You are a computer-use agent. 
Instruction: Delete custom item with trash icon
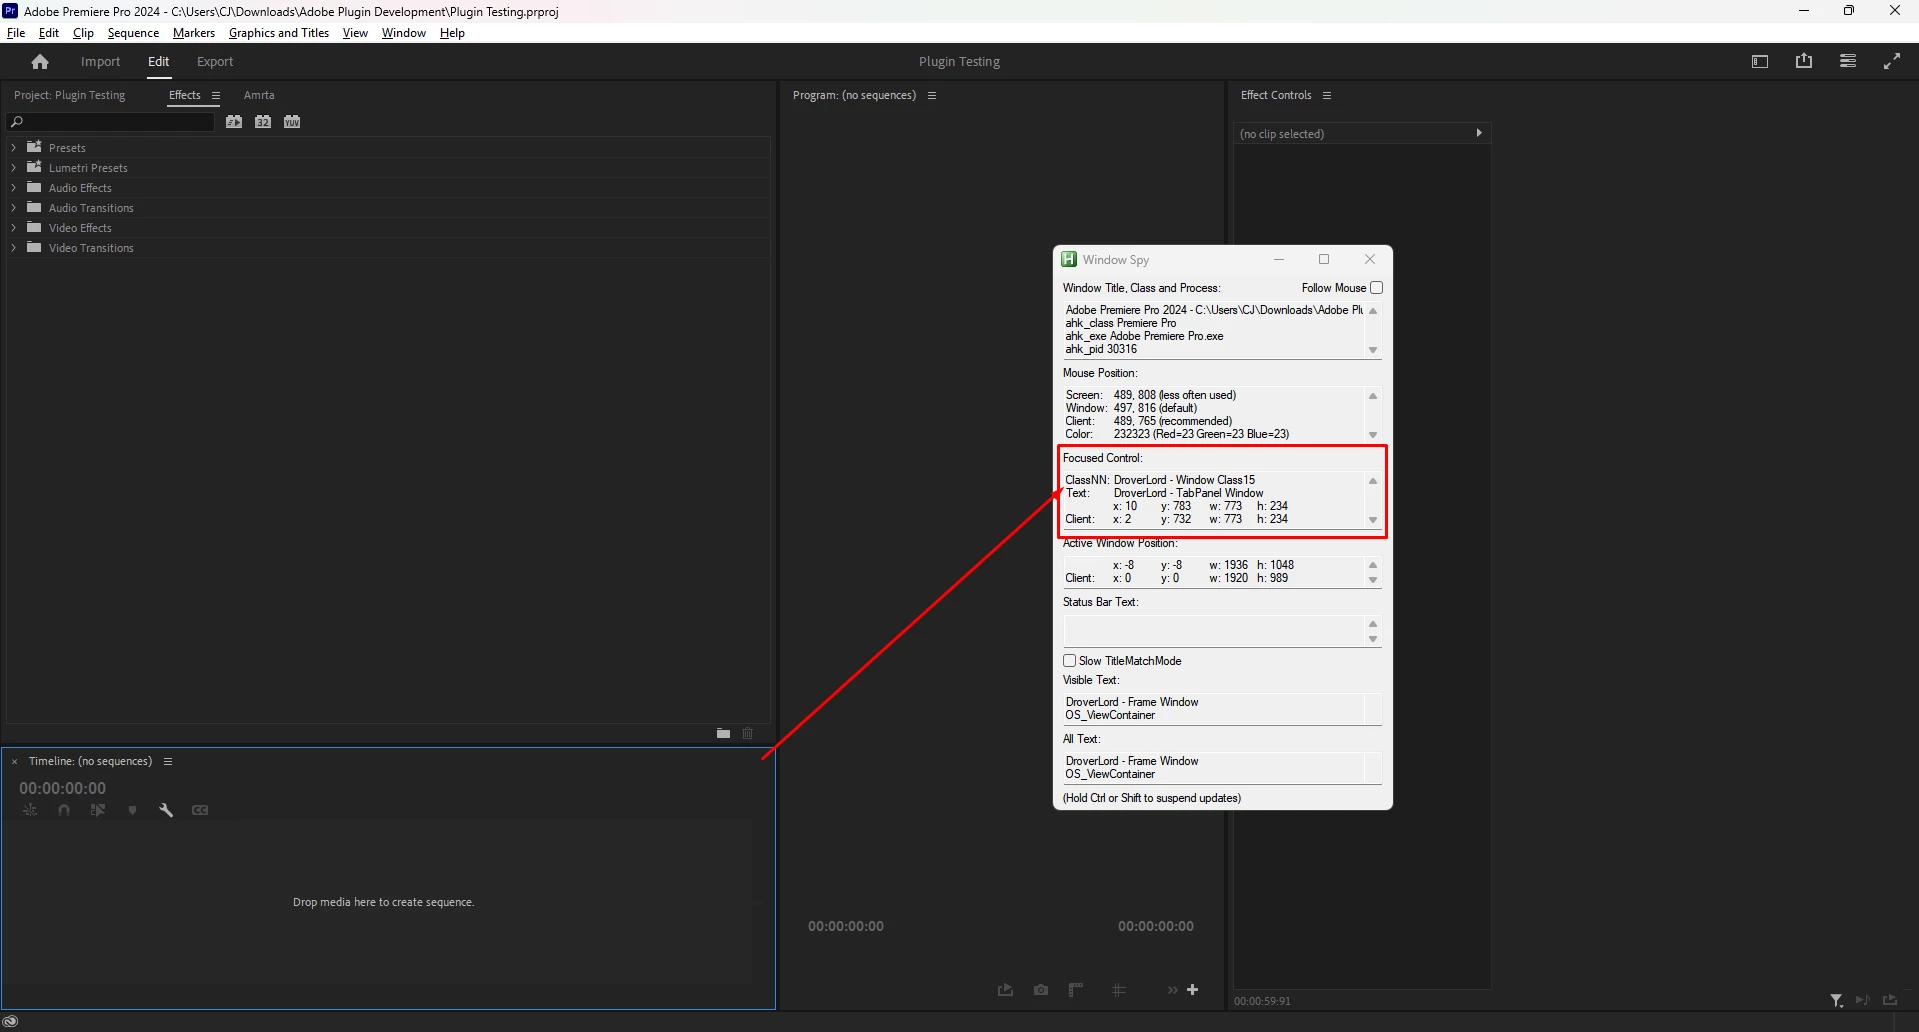748,733
